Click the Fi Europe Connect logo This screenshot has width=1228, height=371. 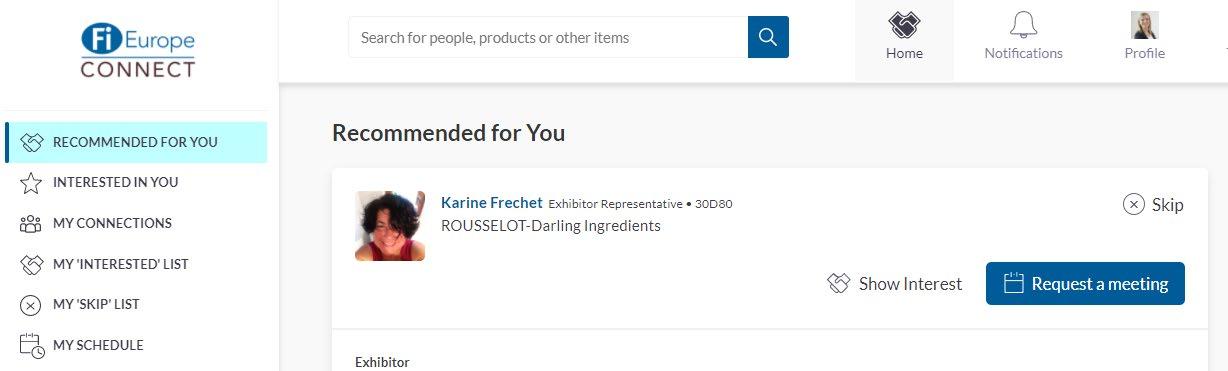[x=138, y=52]
